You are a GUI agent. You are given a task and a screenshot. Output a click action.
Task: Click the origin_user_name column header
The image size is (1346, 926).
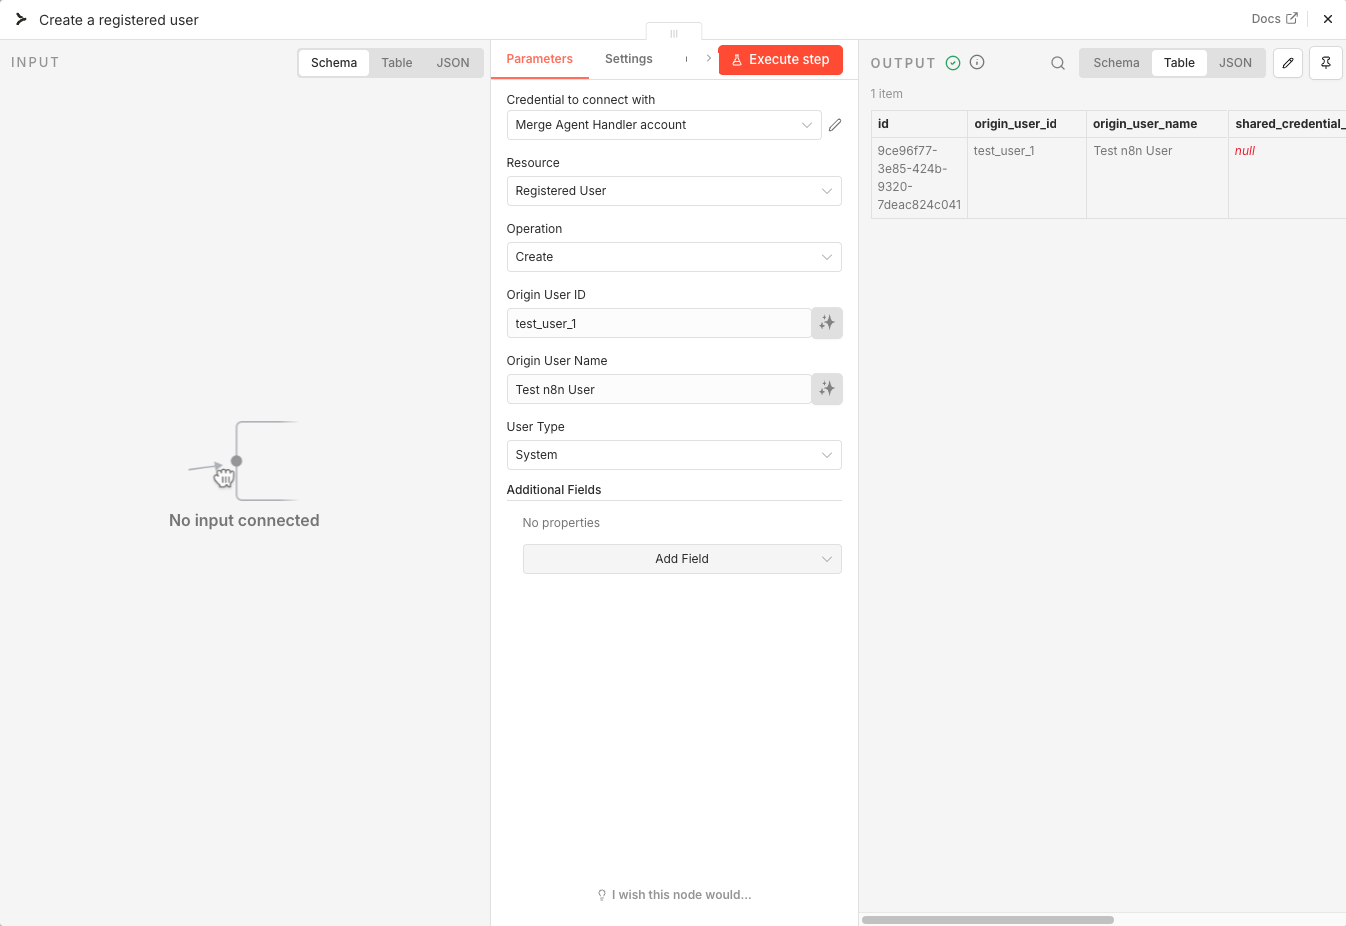click(1157, 124)
